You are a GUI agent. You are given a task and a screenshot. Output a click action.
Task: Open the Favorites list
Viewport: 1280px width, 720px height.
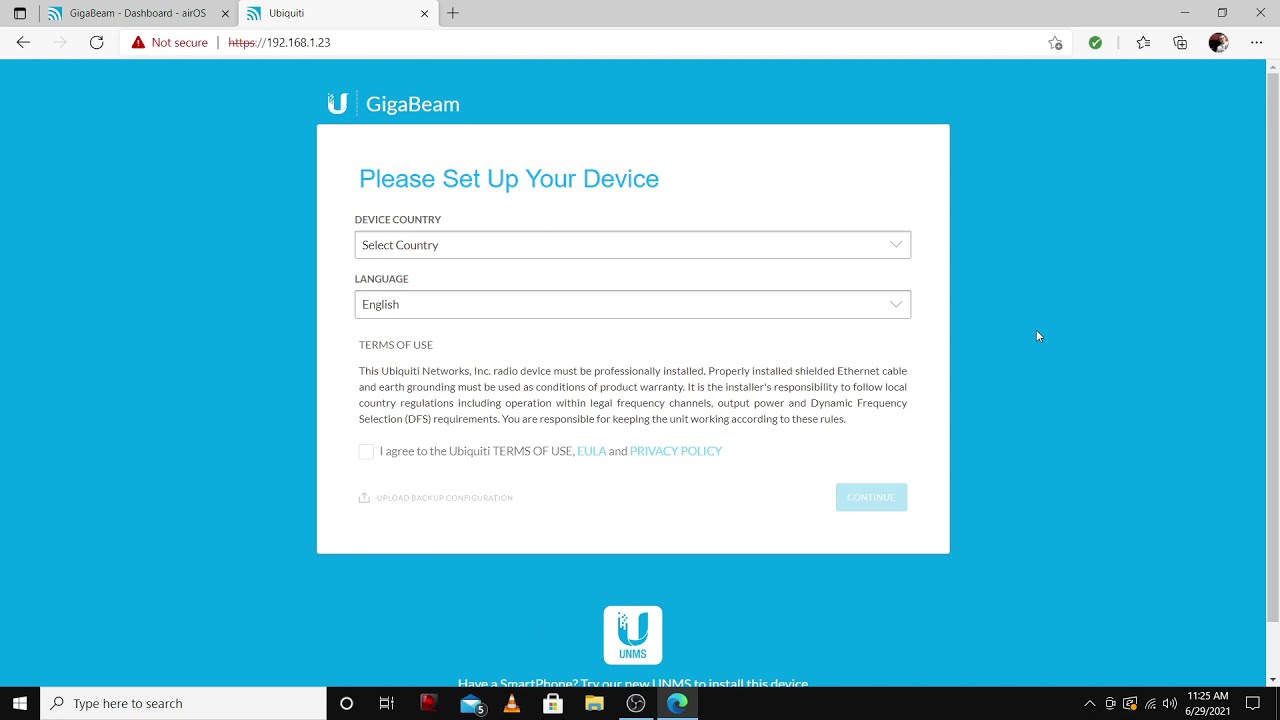click(x=1143, y=42)
